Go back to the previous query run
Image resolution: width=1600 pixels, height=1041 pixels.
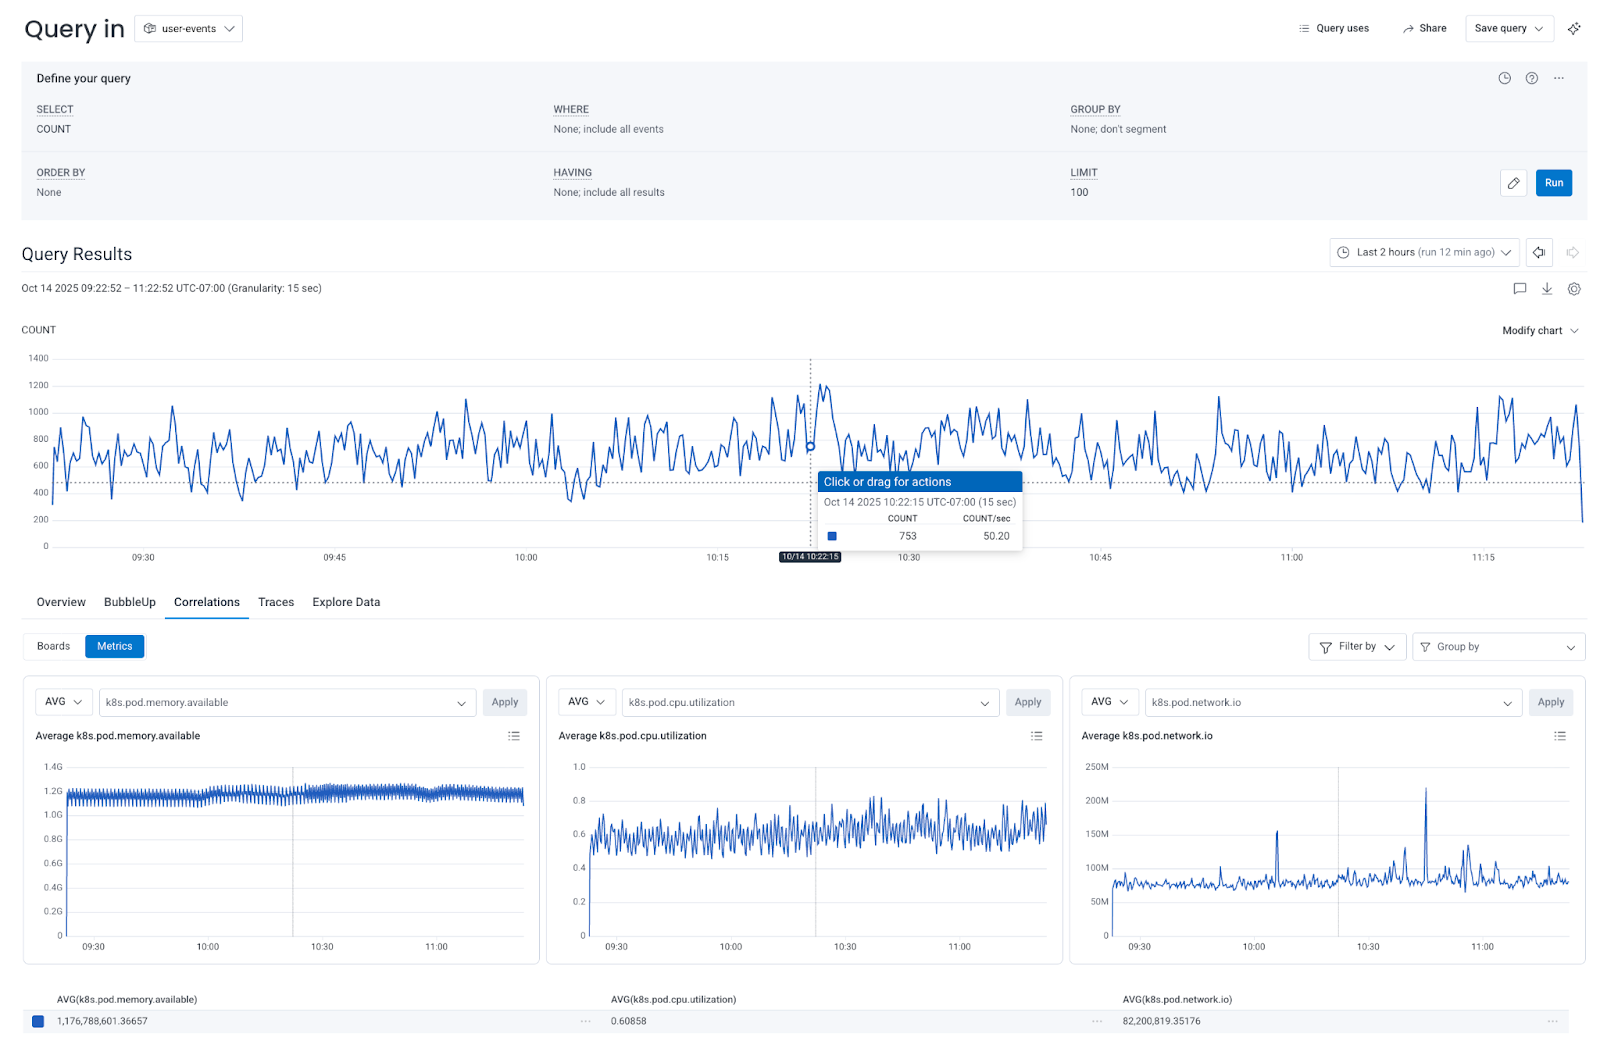pyautogui.click(x=1539, y=252)
